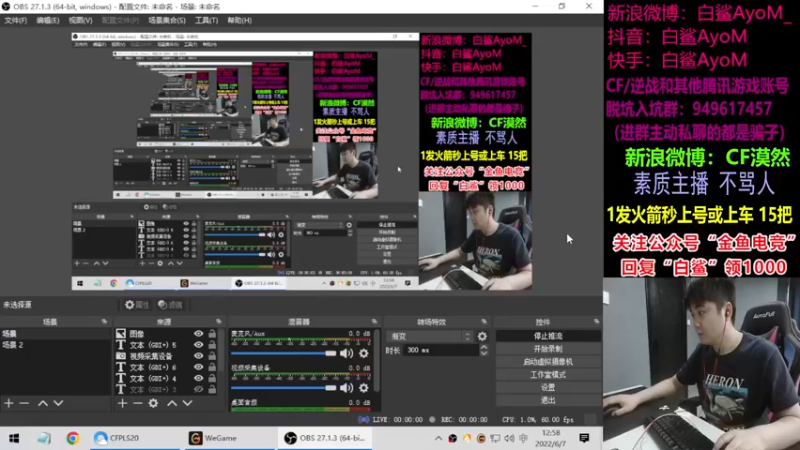This screenshot has height=450, width=800.
Task: Open the 属性 properties button above docks
Action: click(x=137, y=305)
